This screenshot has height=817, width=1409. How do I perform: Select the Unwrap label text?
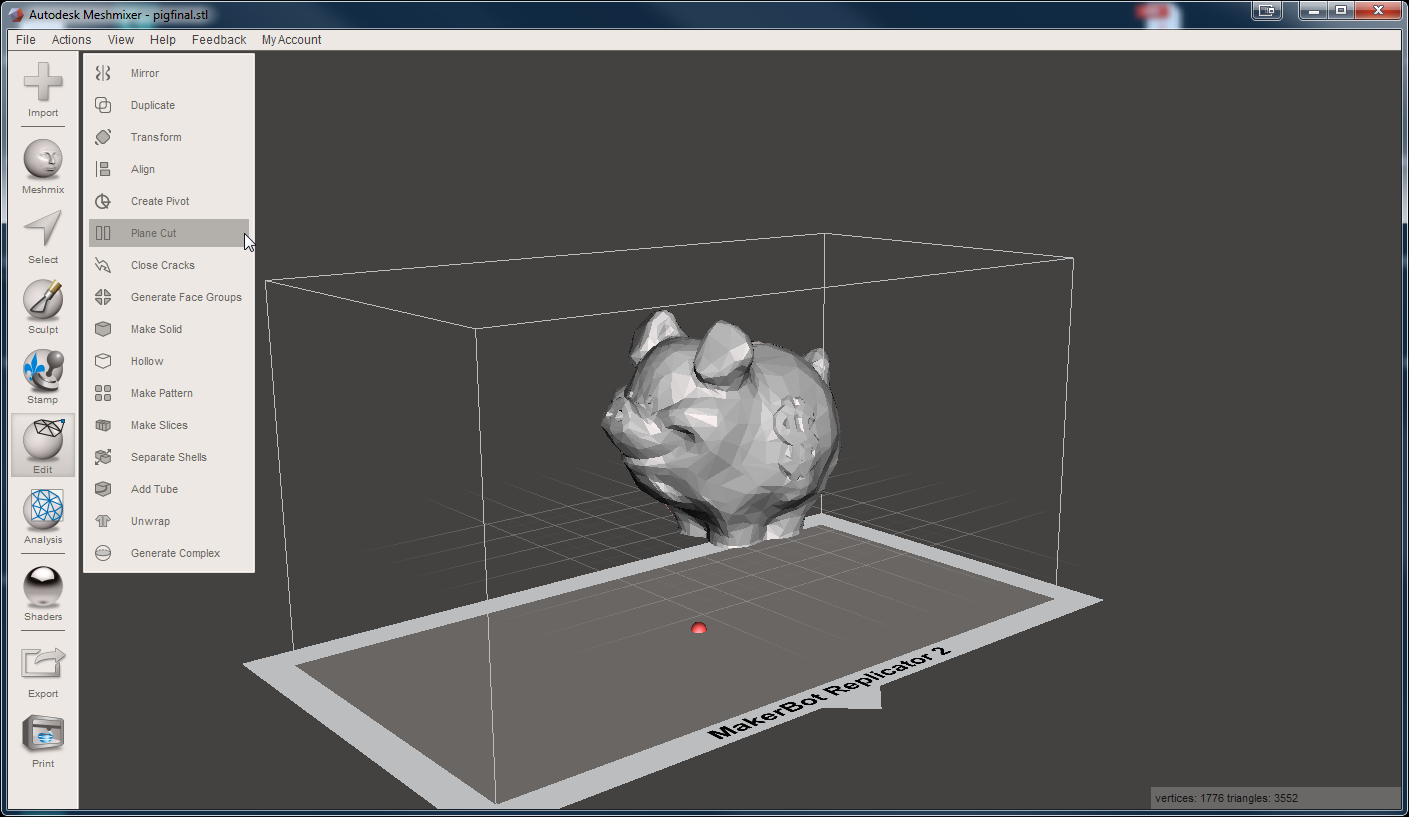(150, 521)
